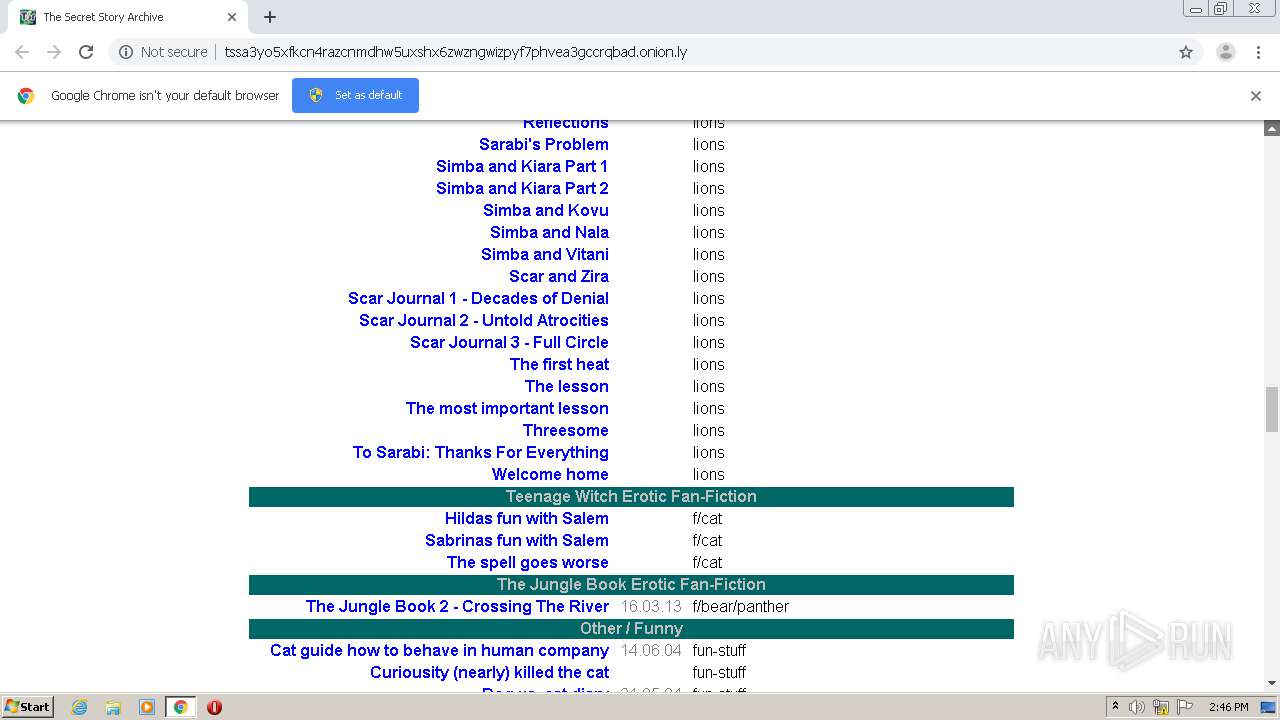Open Windows Media Player from taskbar
The width and height of the screenshot is (1280, 720).
pyautogui.click(x=147, y=707)
